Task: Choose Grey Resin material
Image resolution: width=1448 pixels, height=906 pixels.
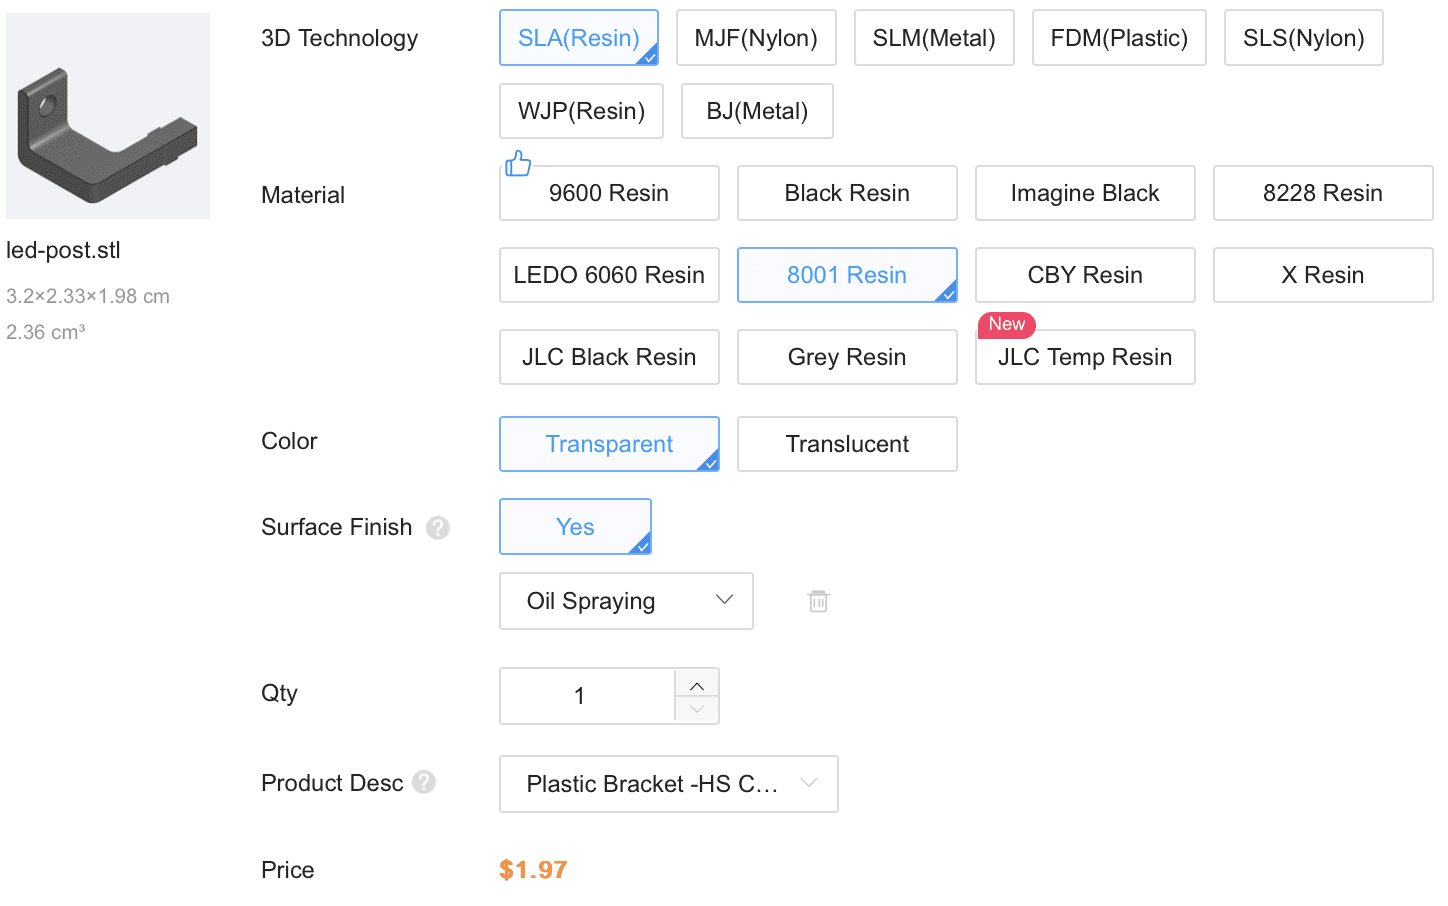Action: [x=847, y=357]
